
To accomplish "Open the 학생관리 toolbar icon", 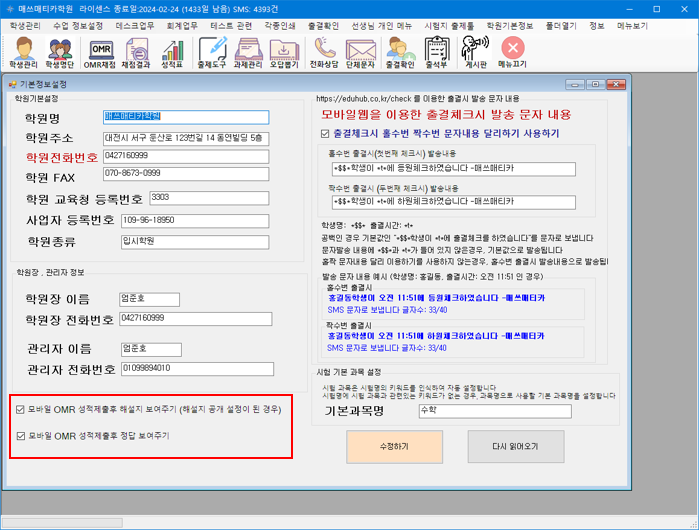I will [24, 53].
